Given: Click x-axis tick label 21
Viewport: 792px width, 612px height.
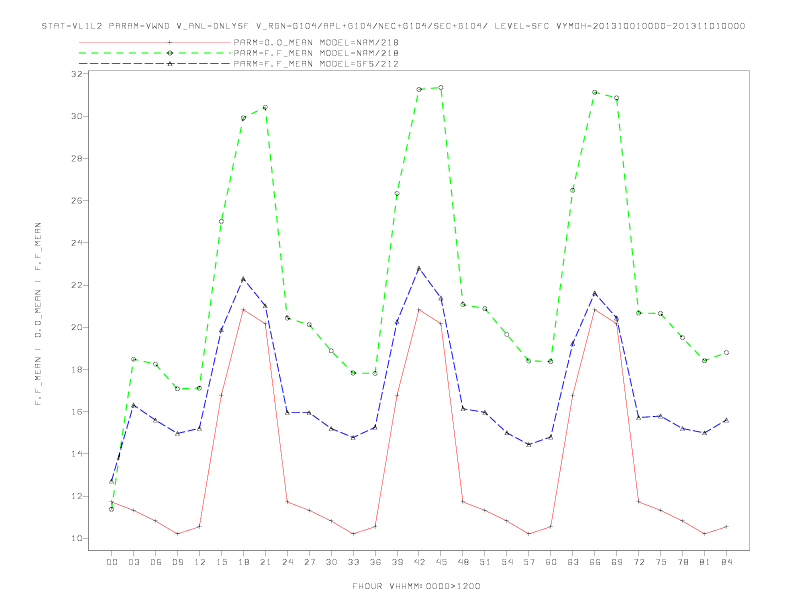Looking at the screenshot, I should 265,562.
